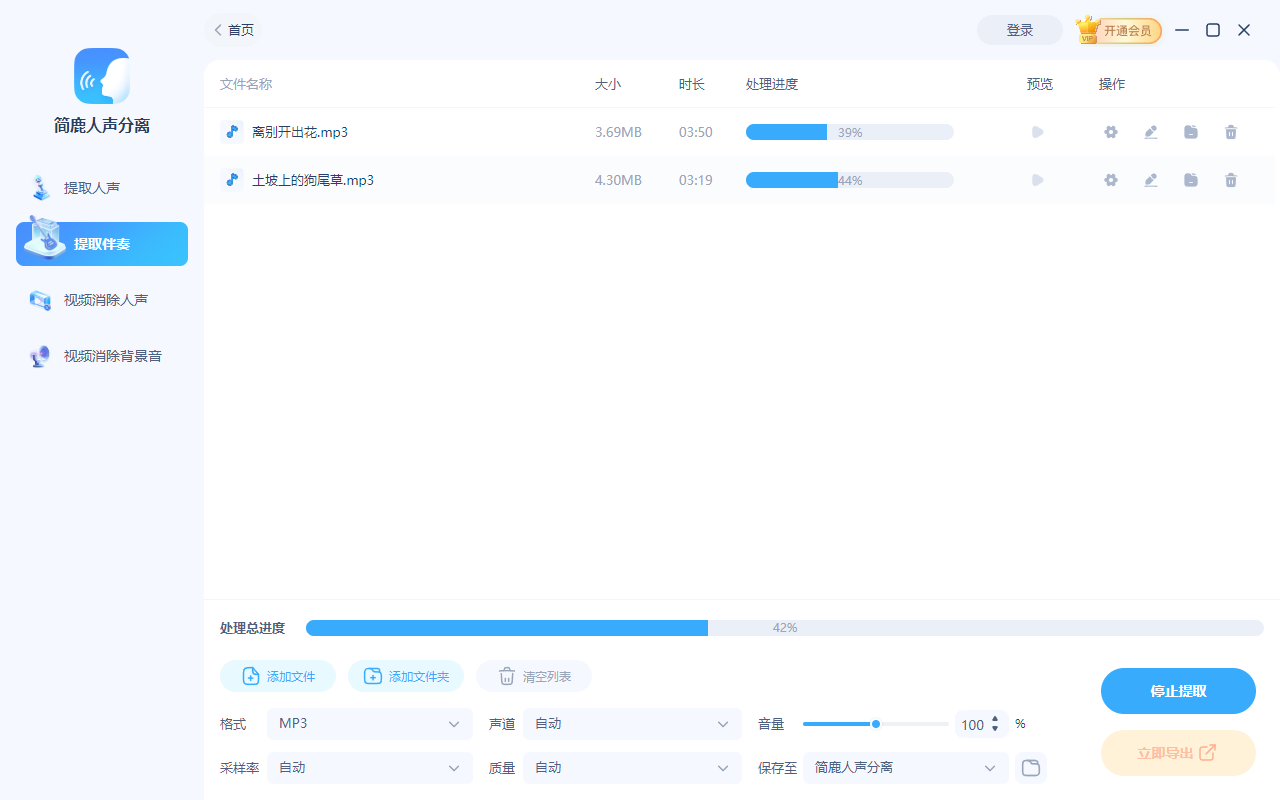The height and width of the screenshot is (800, 1280).
Task: Go back to 首页
Action: [233, 30]
